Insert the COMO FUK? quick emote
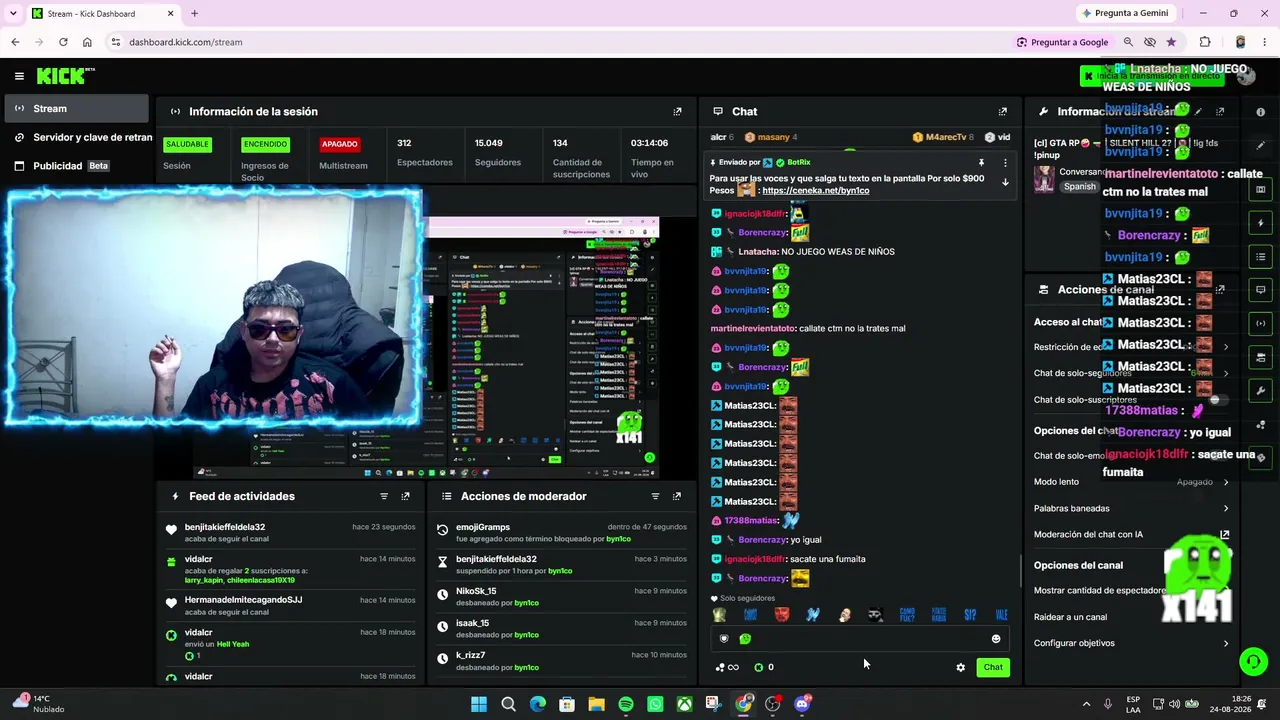Viewport: 1280px width, 720px height. point(907,615)
